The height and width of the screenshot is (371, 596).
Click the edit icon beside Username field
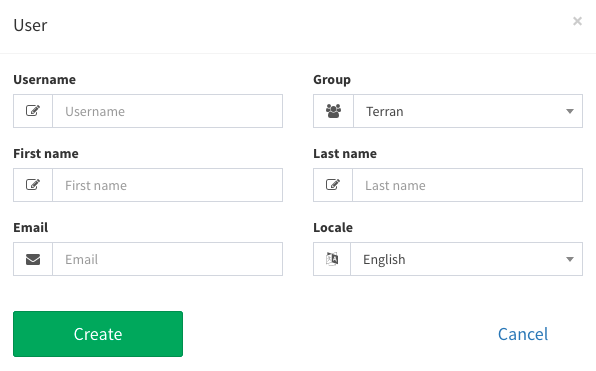pyautogui.click(x=33, y=111)
